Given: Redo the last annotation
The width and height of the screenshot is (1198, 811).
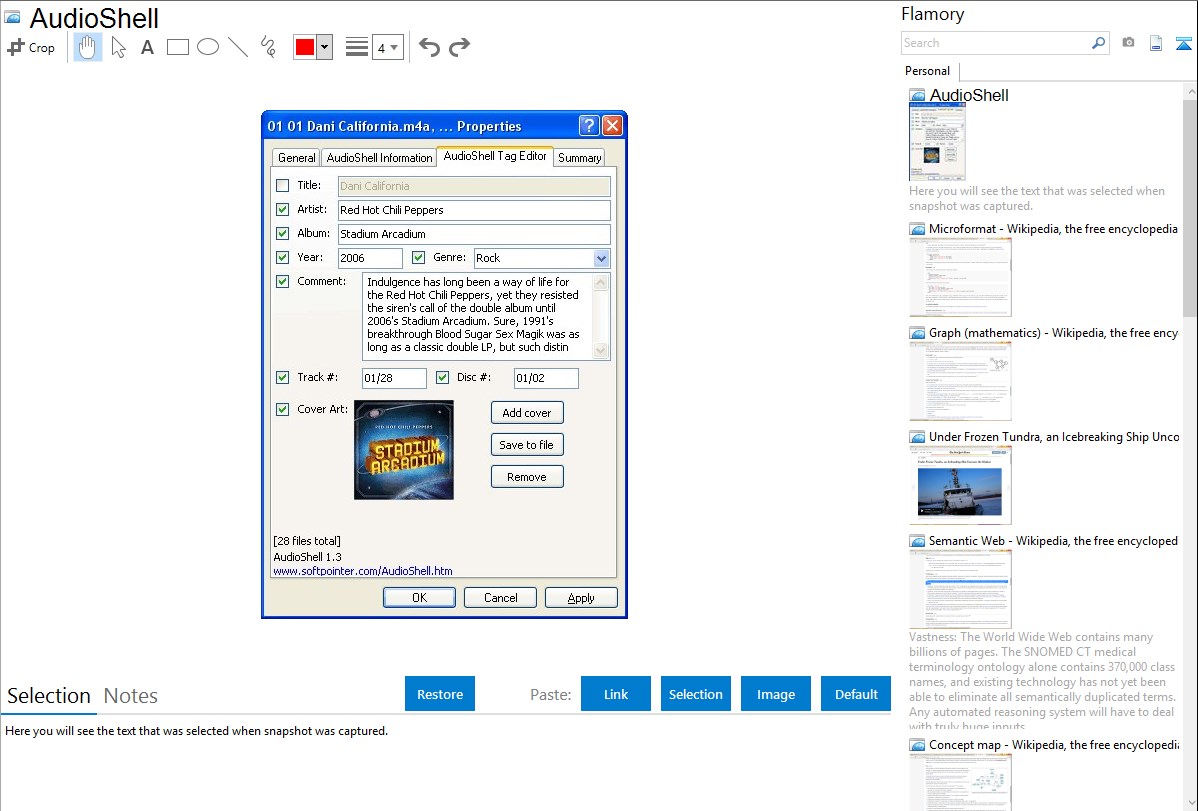Looking at the screenshot, I should point(459,47).
